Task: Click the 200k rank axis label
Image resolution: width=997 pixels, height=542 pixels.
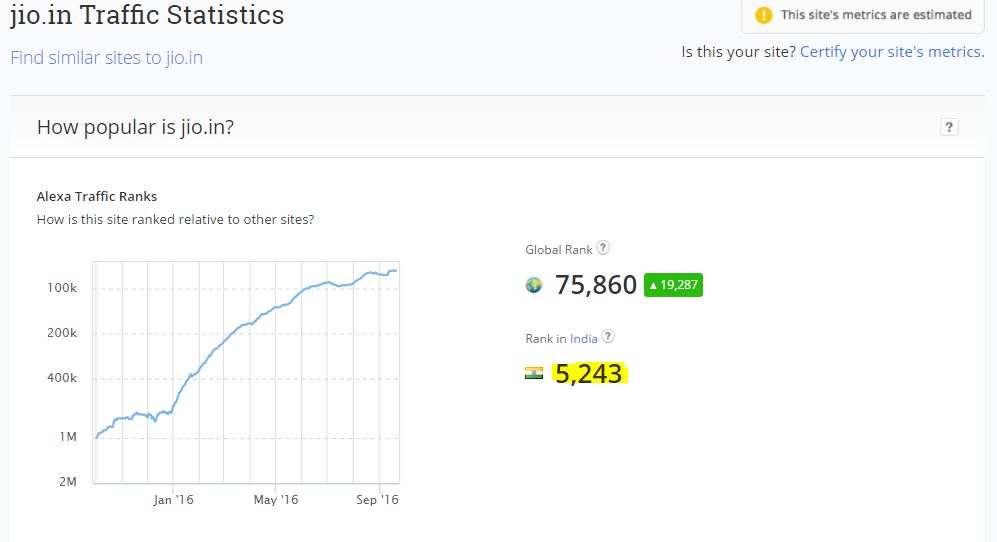Action: [x=62, y=333]
